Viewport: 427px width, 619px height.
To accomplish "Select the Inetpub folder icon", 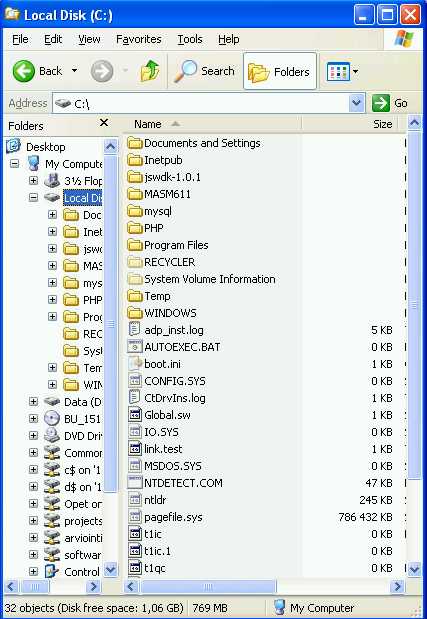I will click(135, 160).
